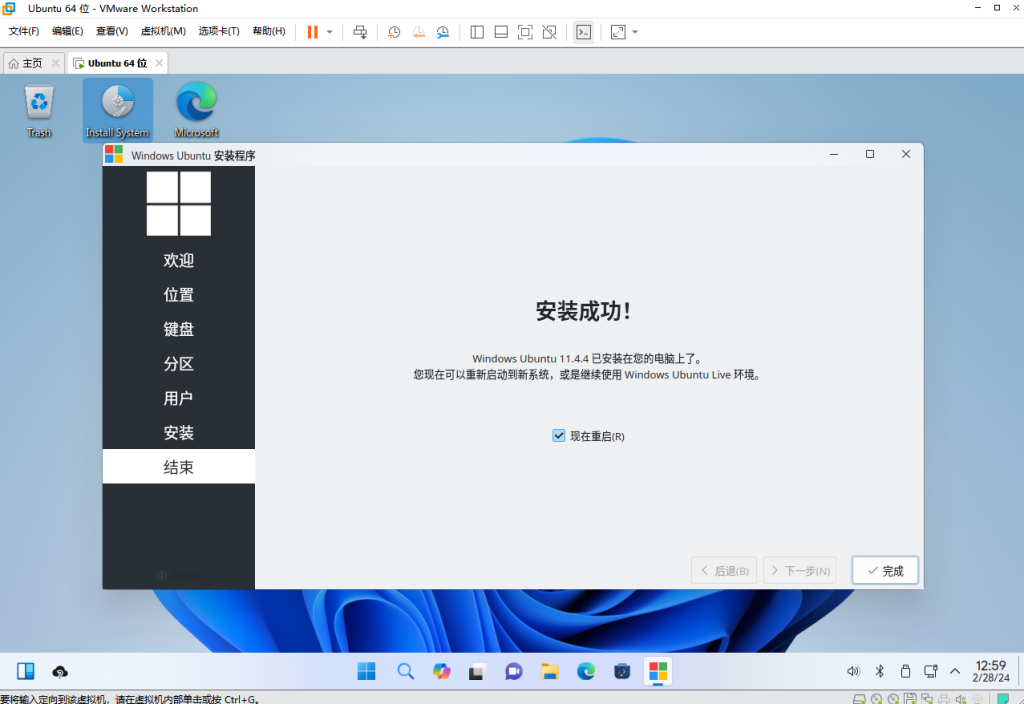Click the send Ctrl+Alt+Del toolbar icon
The image size is (1024, 704).
tap(360, 32)
